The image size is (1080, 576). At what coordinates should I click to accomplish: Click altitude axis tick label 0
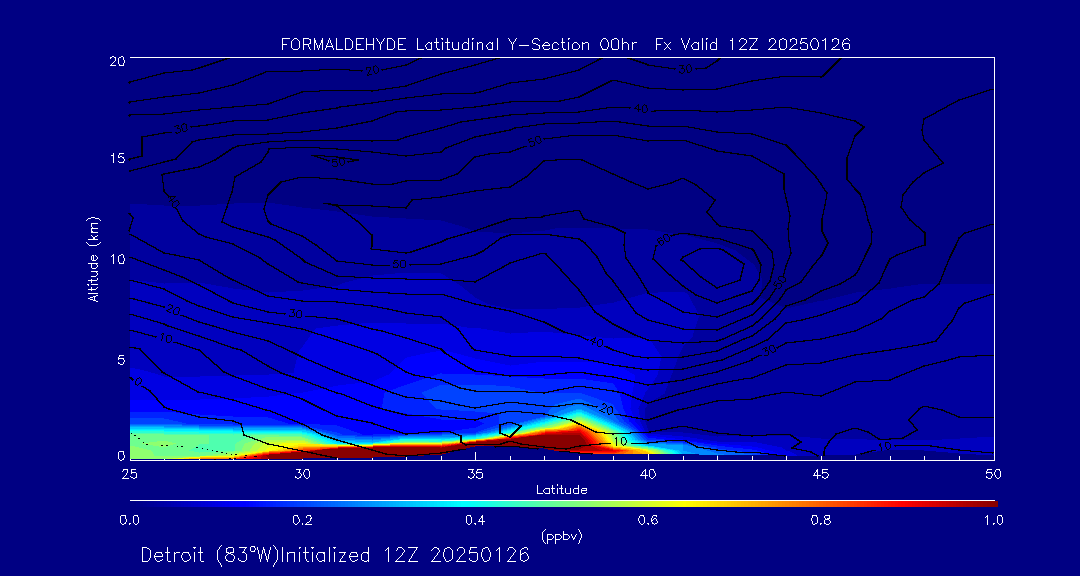tap(120, 455)
